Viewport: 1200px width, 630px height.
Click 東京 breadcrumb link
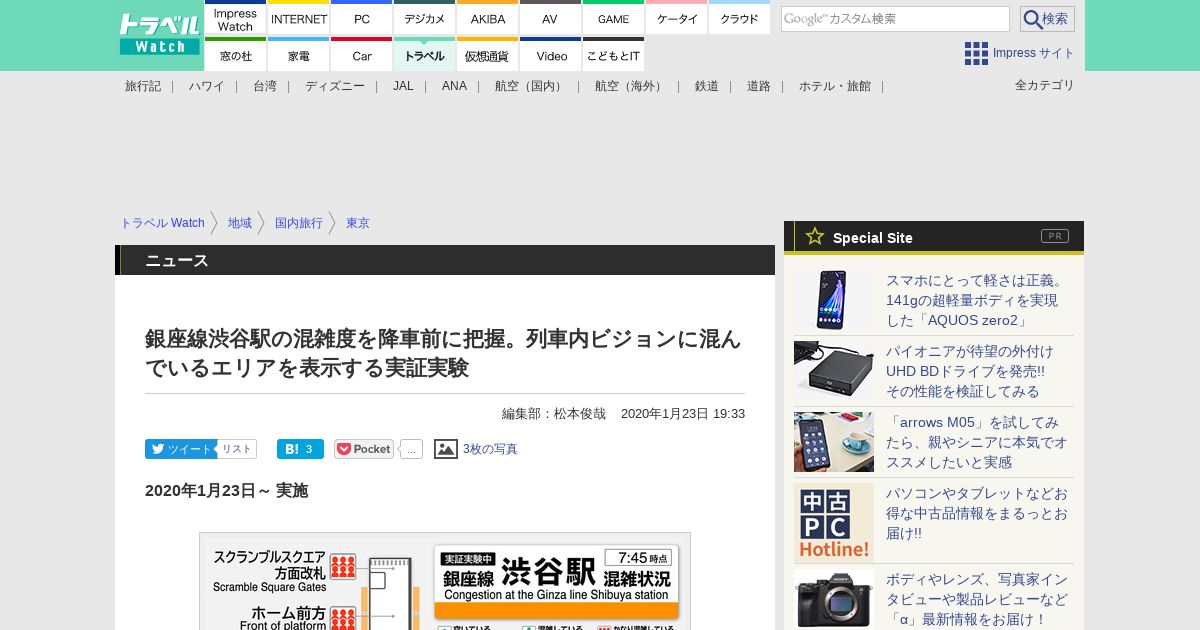coord(358,223)
